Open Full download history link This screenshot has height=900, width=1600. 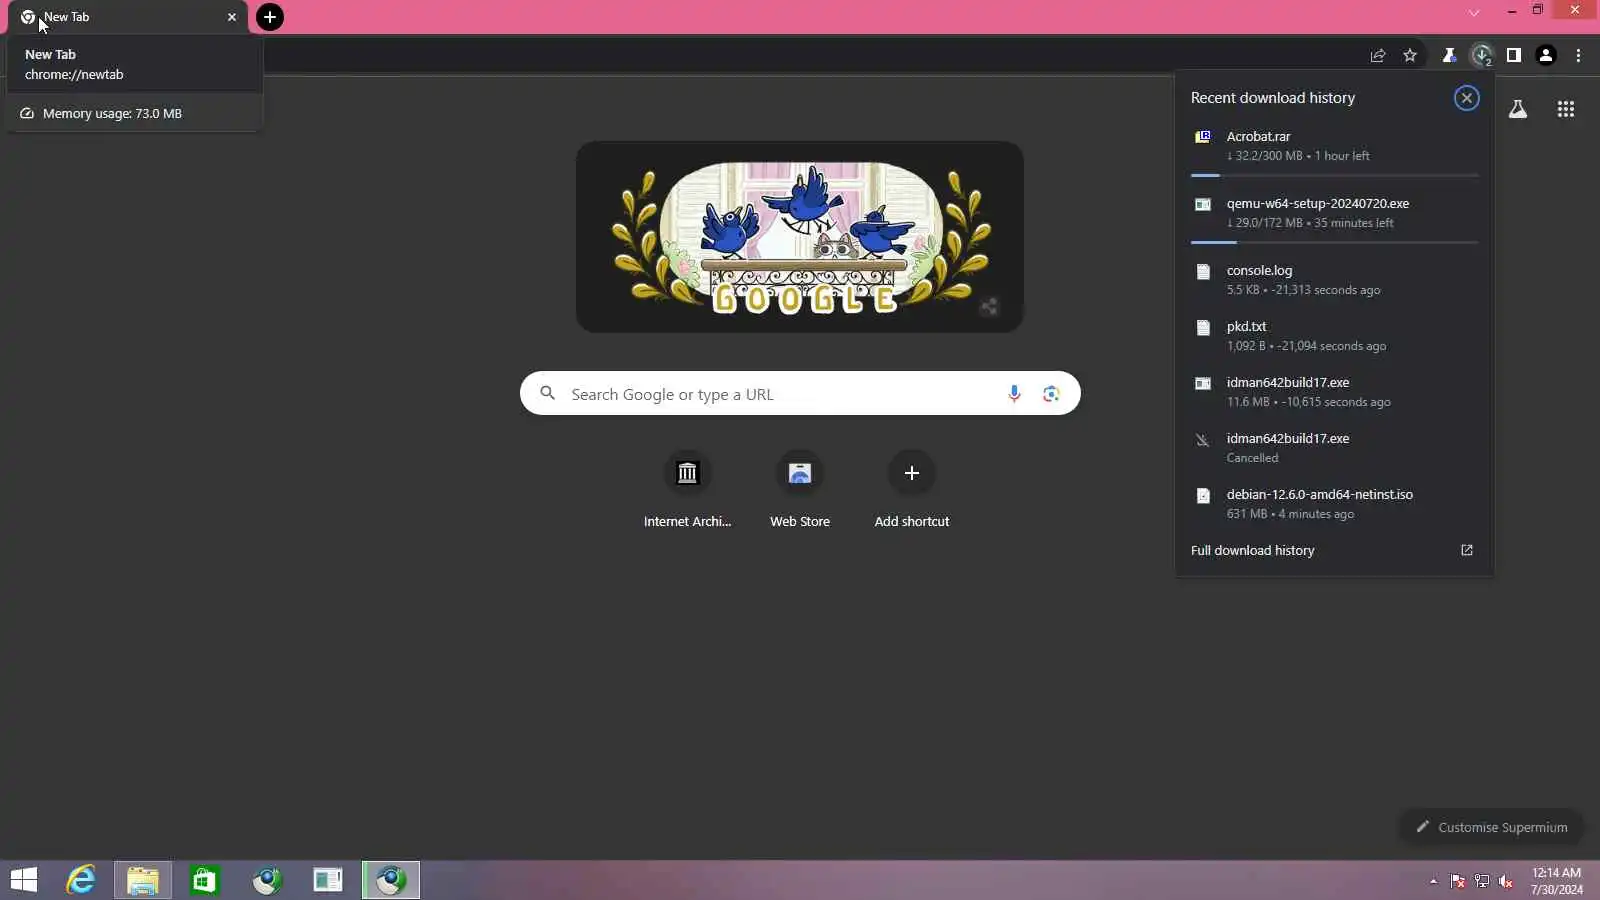click(x=1252, y=551)
